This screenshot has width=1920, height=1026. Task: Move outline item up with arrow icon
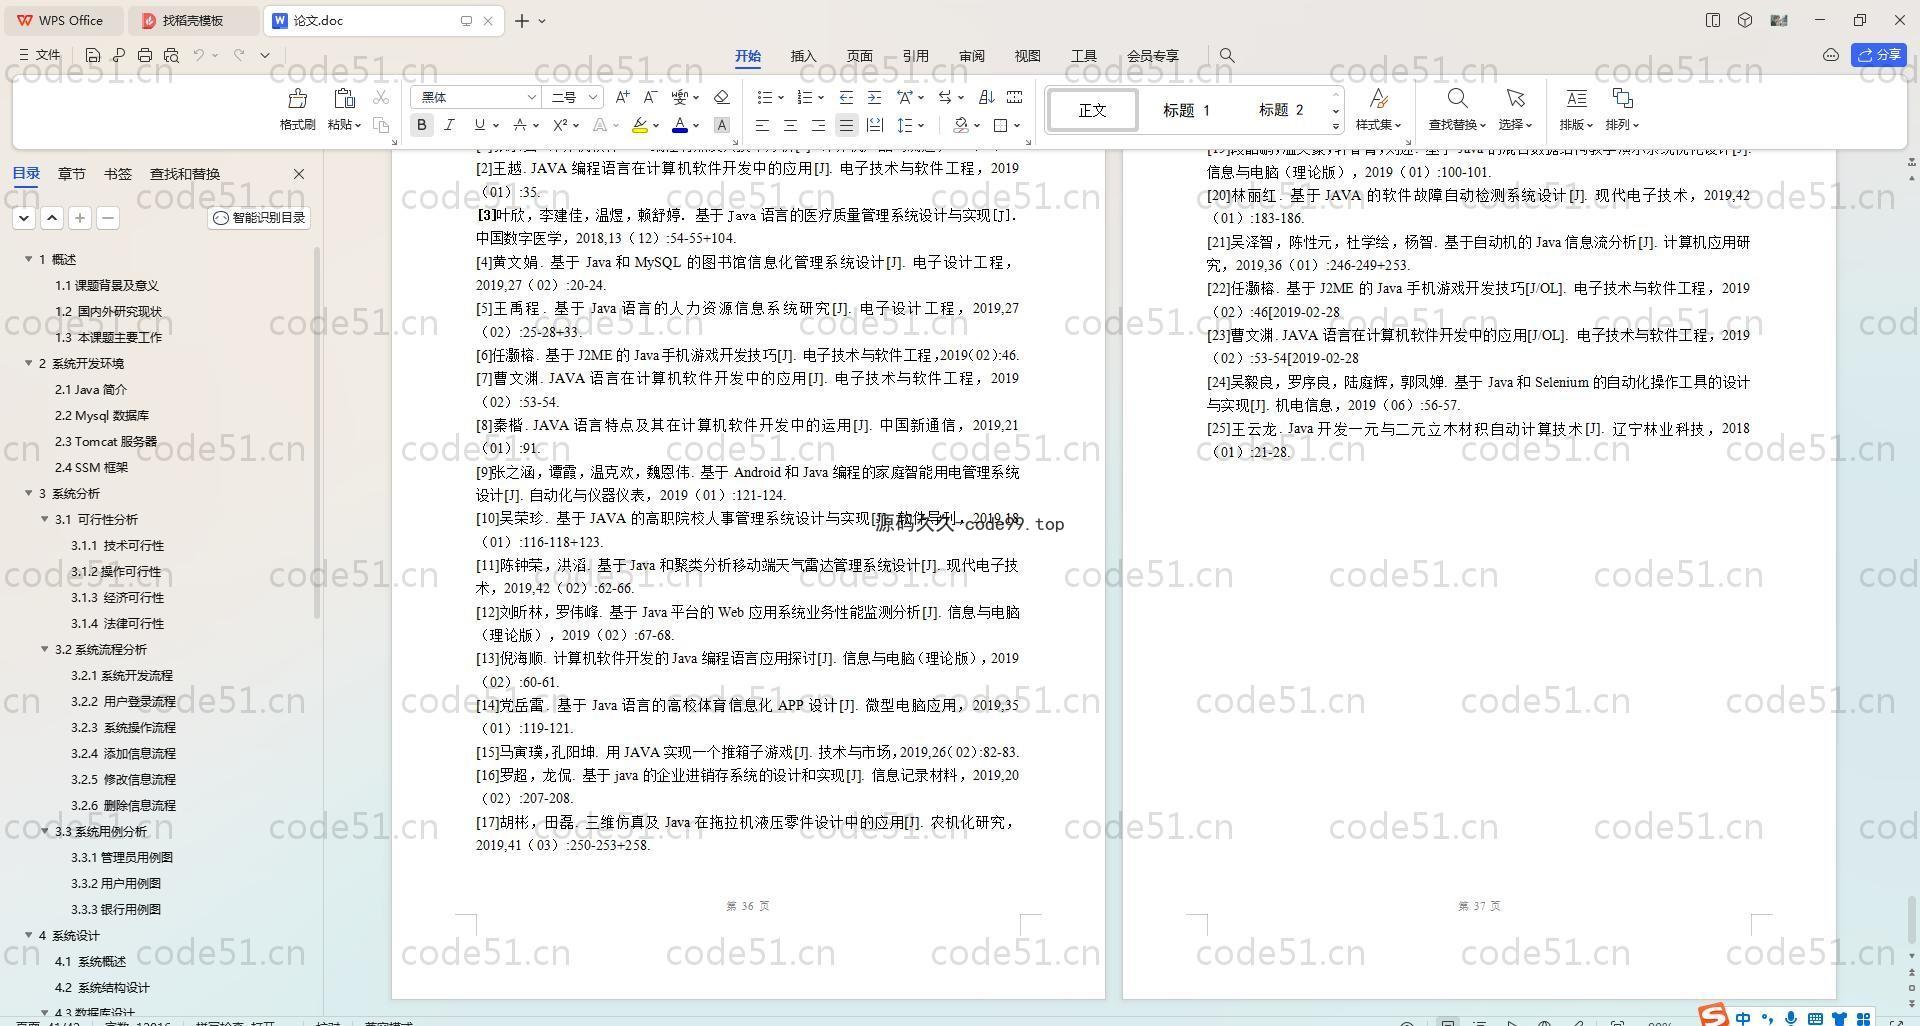[52, 217]
